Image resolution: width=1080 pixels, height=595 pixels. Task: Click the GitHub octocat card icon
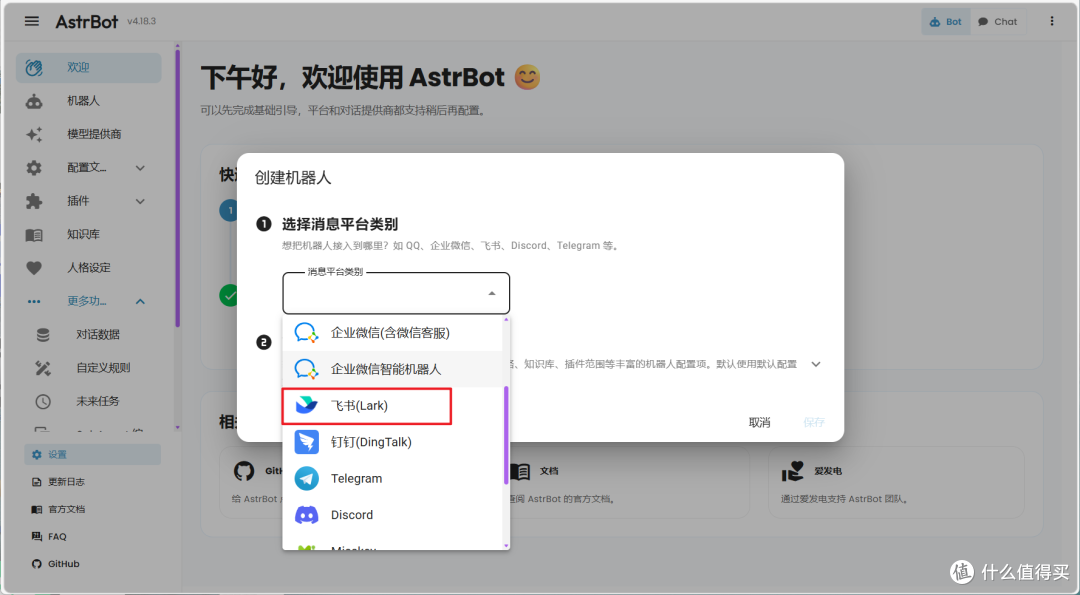click(244, 471)
